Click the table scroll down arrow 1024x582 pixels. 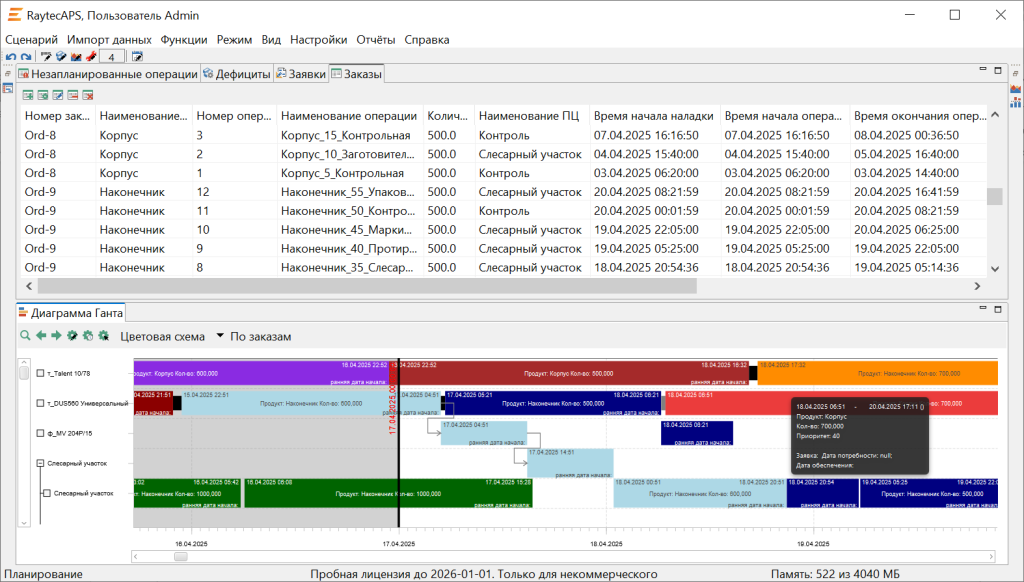click(x=995, y=268)
